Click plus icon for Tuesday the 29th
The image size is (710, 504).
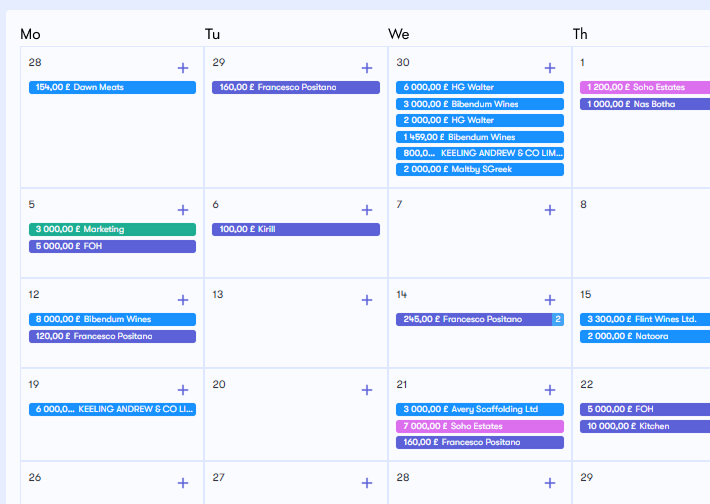pos(367,68)
